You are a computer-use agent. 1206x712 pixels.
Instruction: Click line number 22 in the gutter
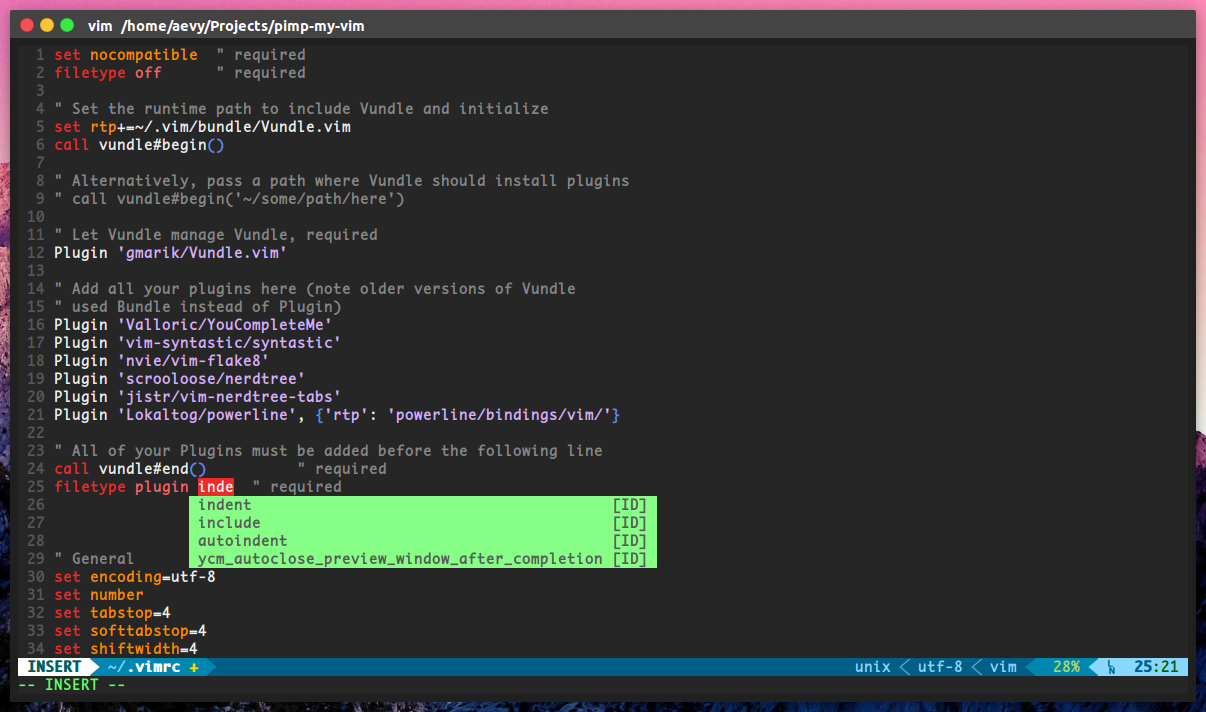click(36, 433)
